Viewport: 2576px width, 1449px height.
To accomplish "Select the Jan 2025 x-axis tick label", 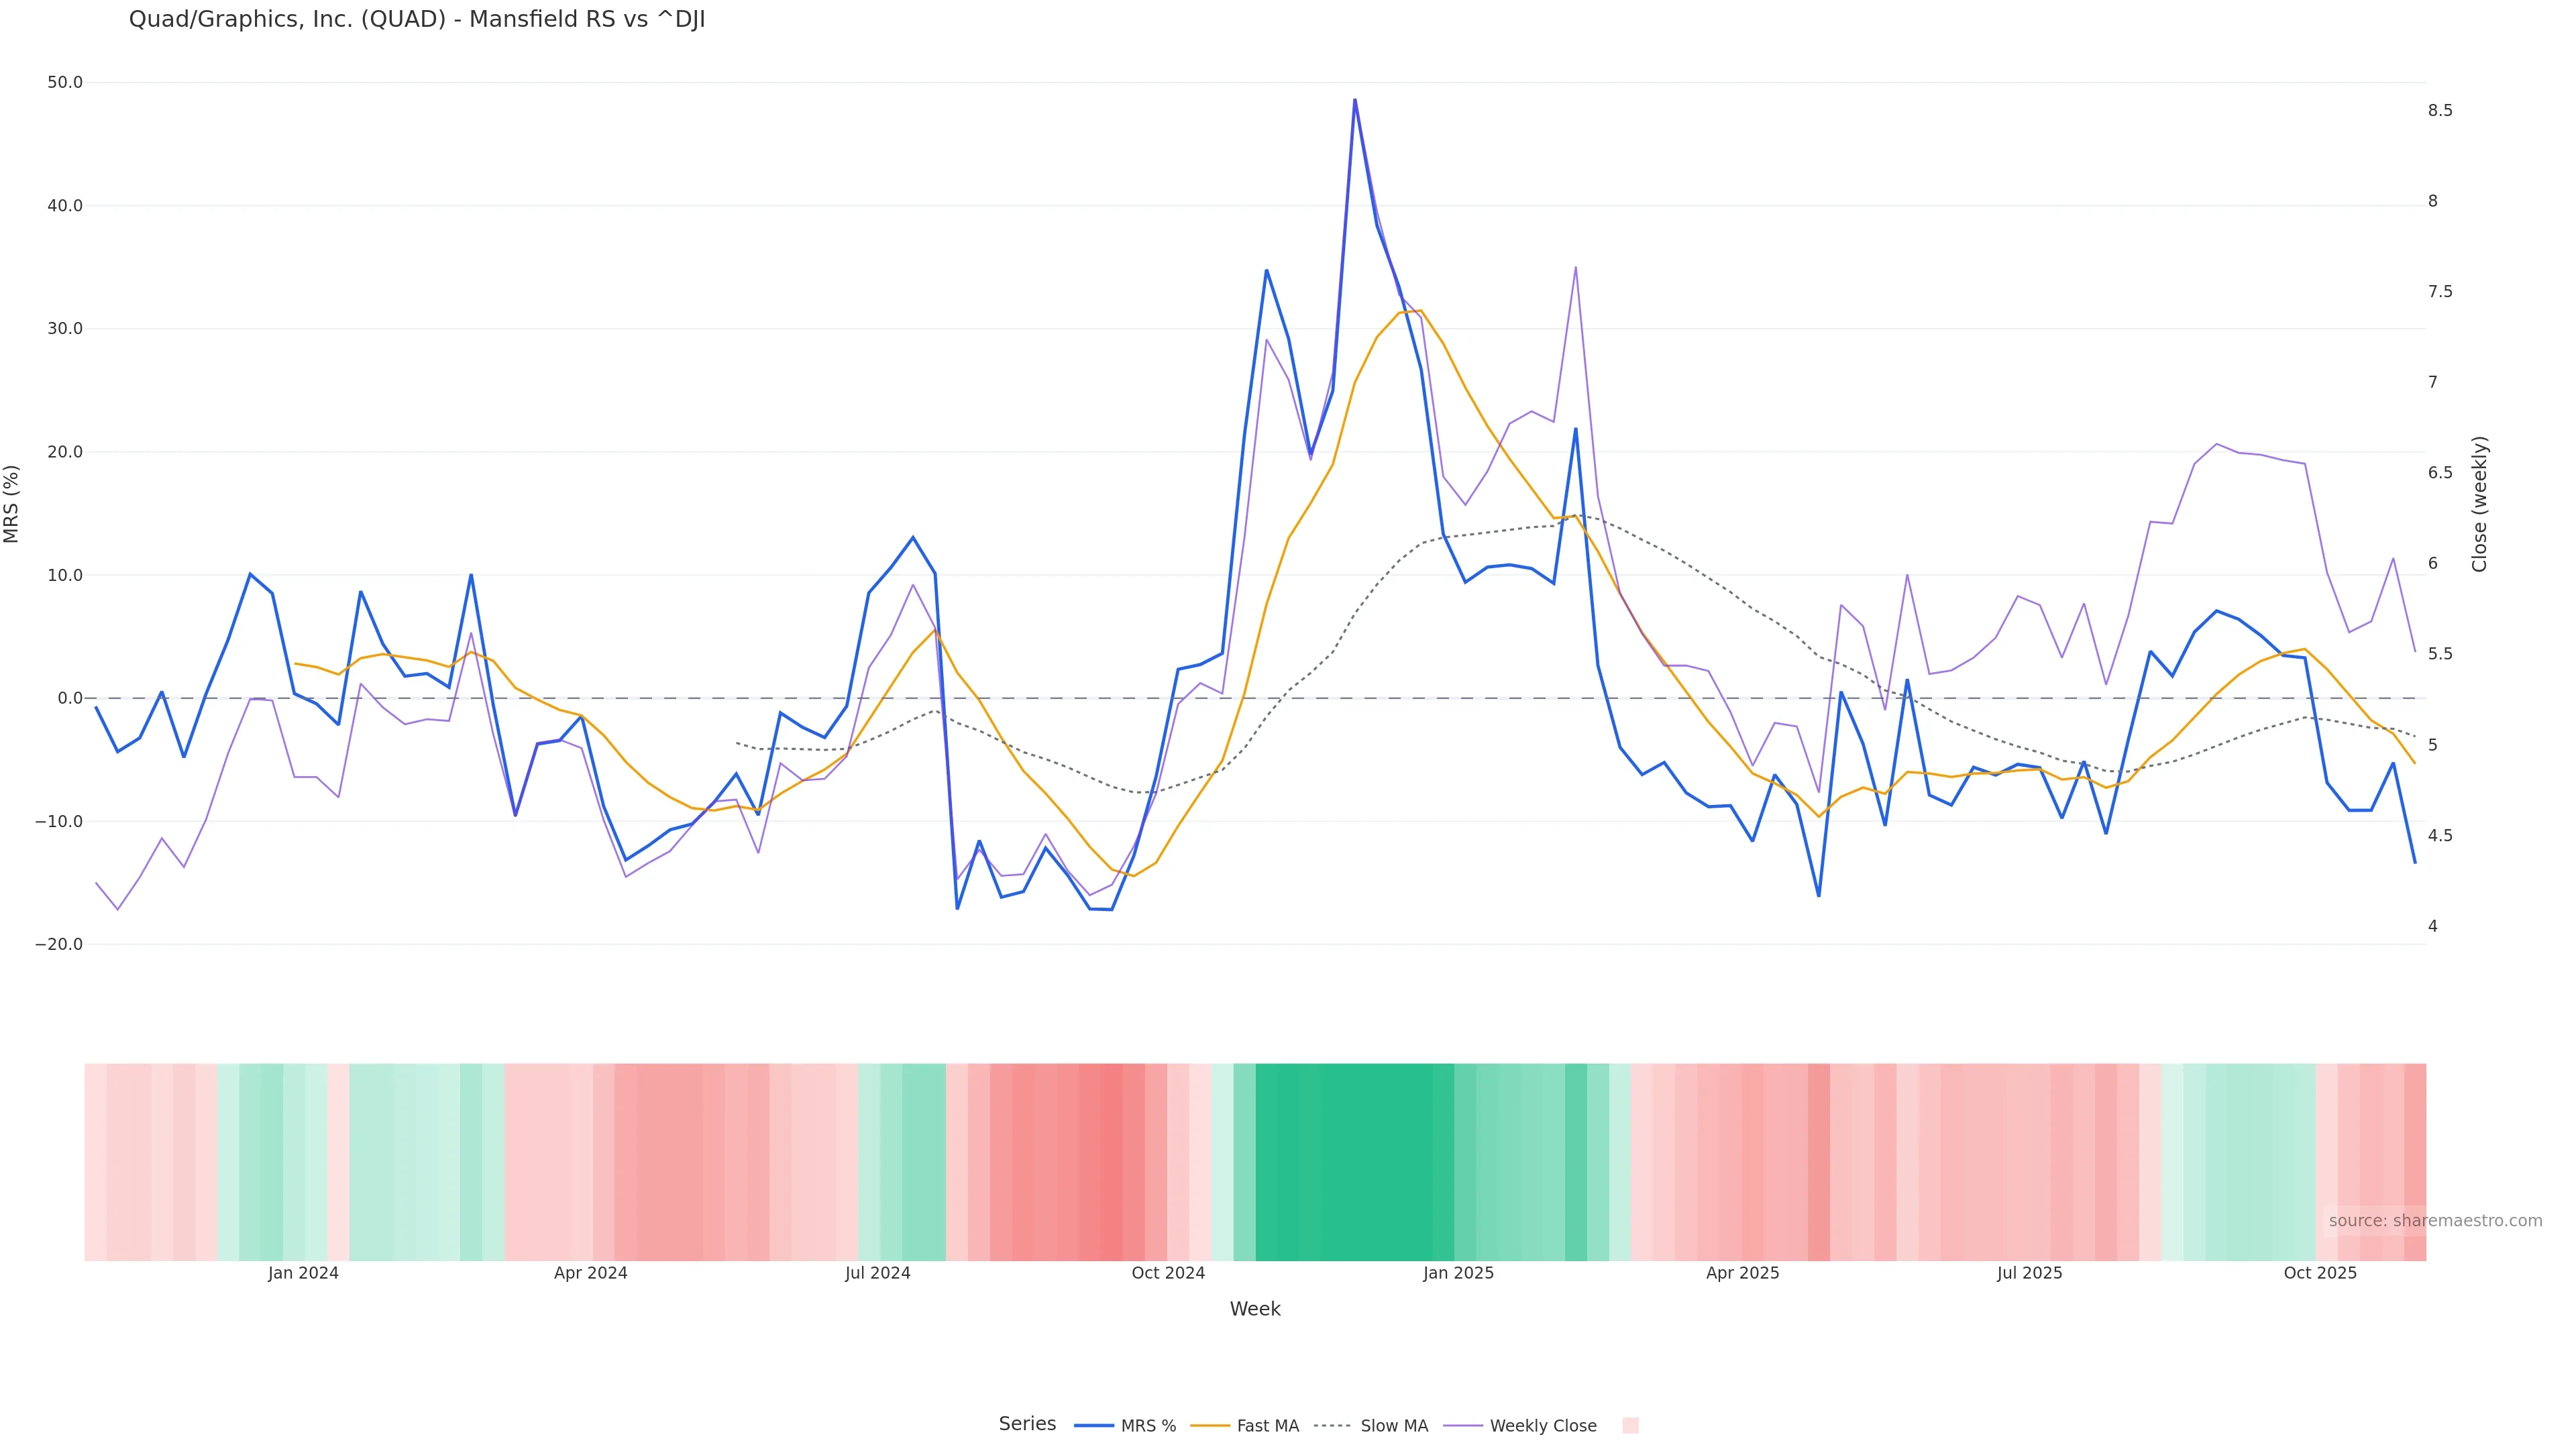I will [x=1458, y=1273].
